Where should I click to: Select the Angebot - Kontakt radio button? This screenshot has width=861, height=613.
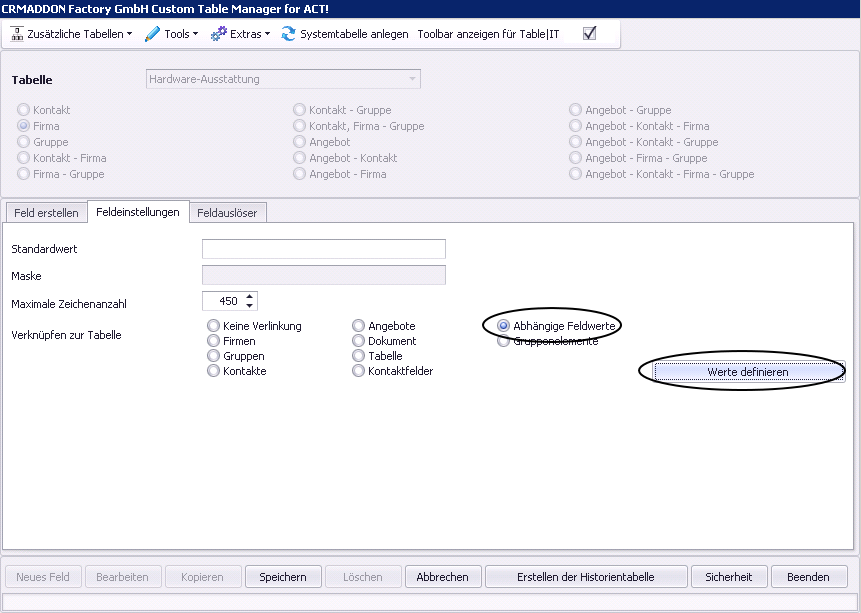299,158
